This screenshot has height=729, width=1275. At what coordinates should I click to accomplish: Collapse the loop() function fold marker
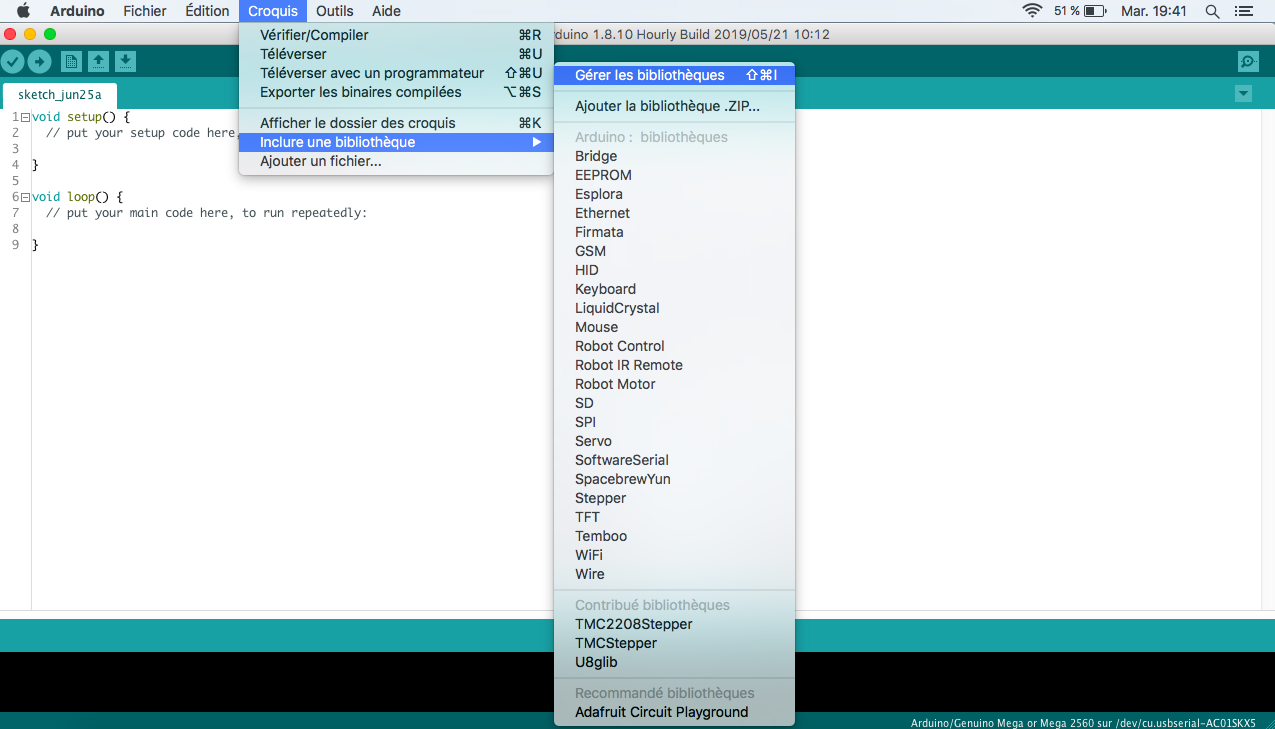click(x=25, y=197)
